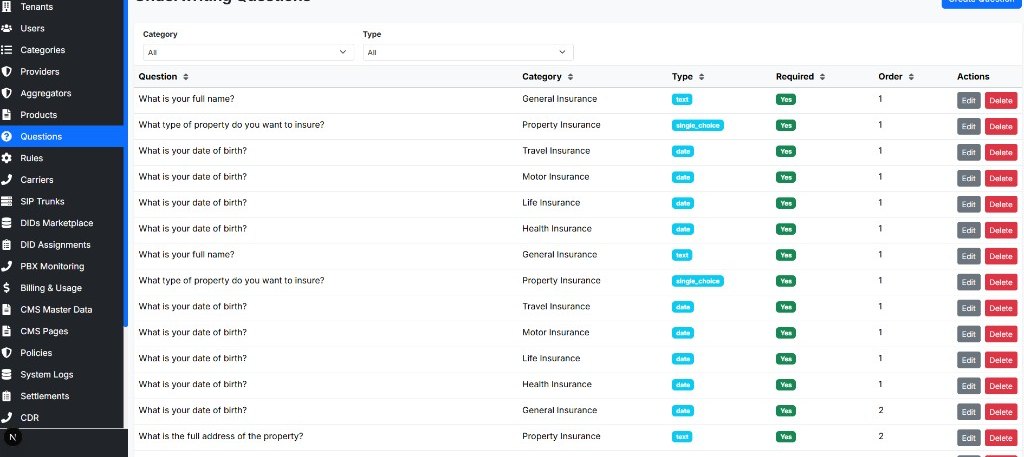Viewport: 1024px width, 457px height.
Task: Sort table by Question column
Action: point(163,76)
